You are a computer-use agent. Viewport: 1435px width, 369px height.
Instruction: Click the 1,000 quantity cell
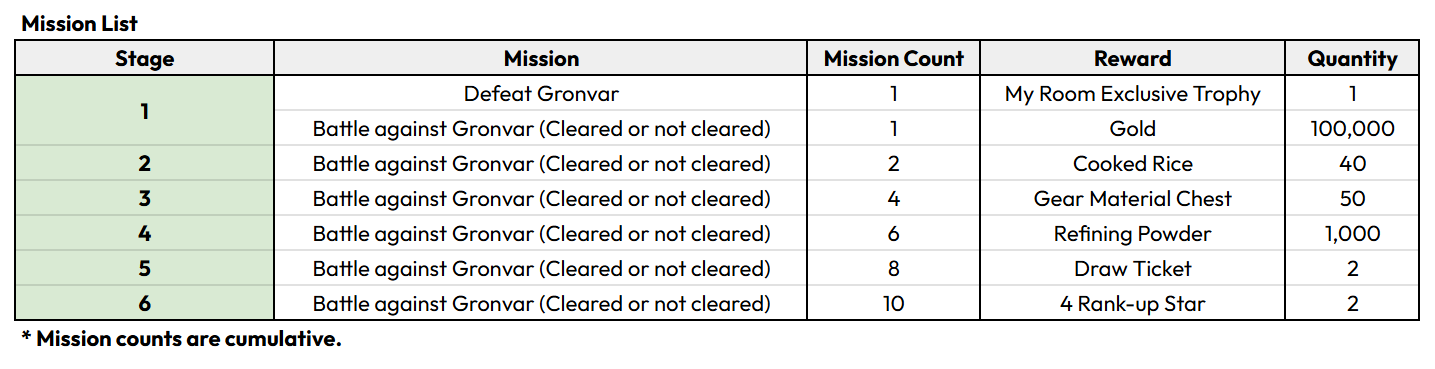tap(1352, 234)
